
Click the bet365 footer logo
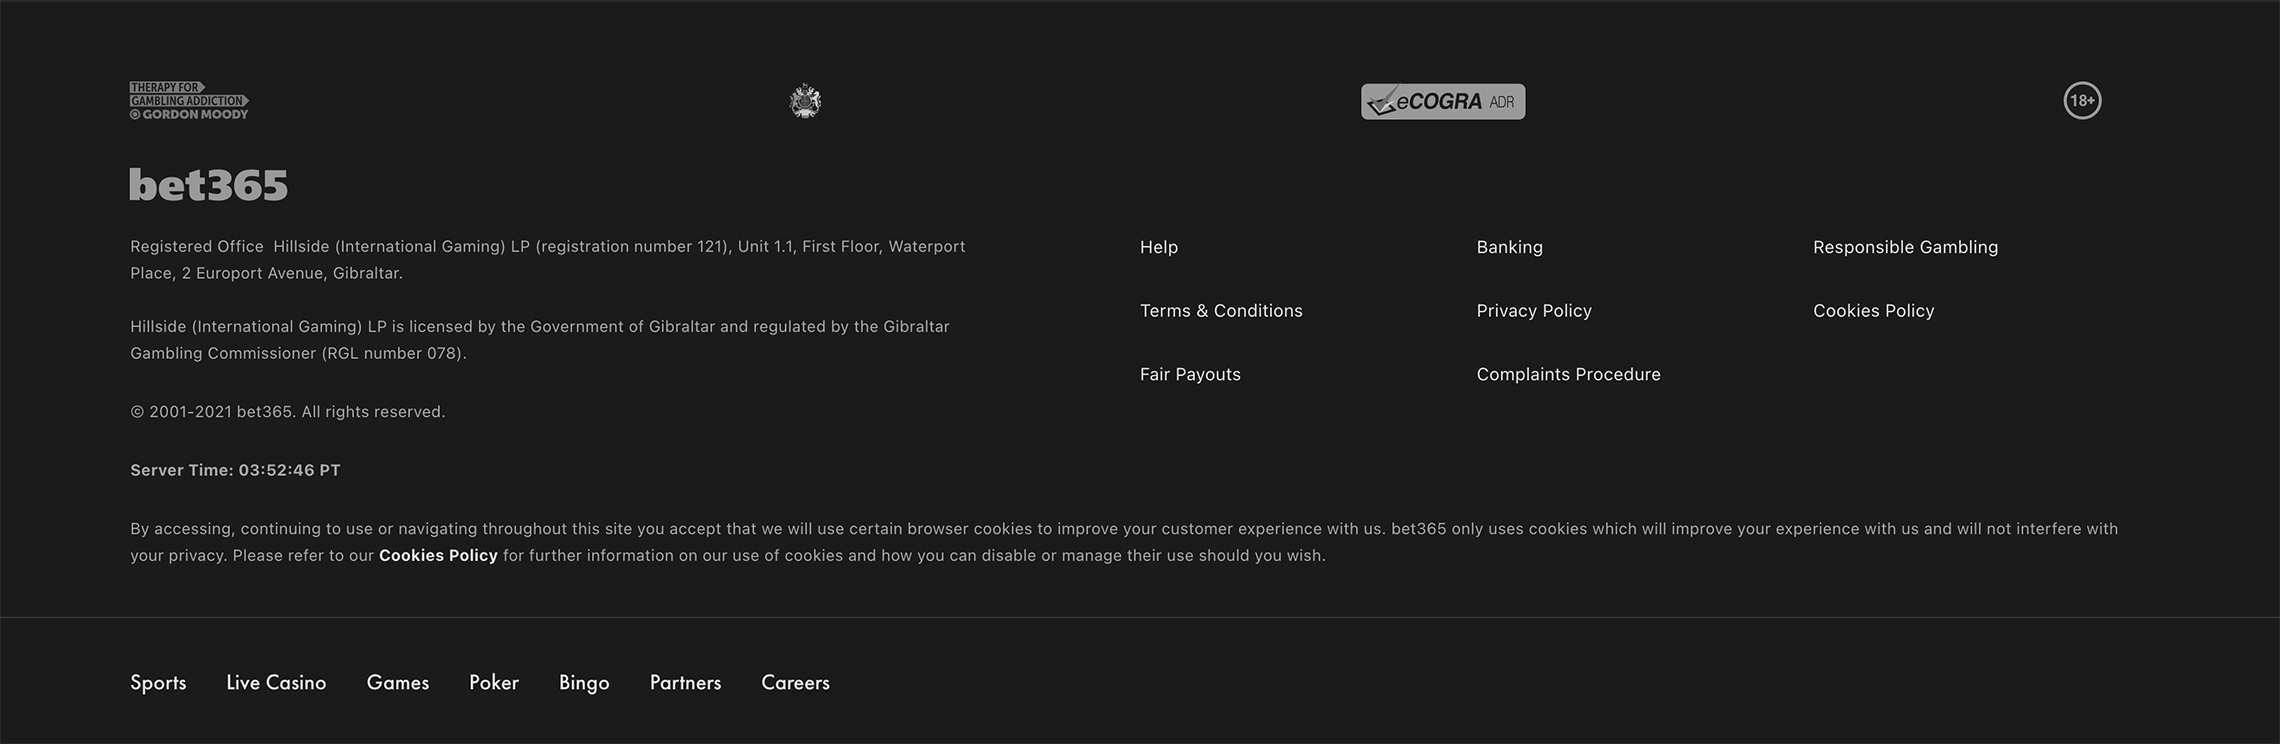tap(208, 185)
